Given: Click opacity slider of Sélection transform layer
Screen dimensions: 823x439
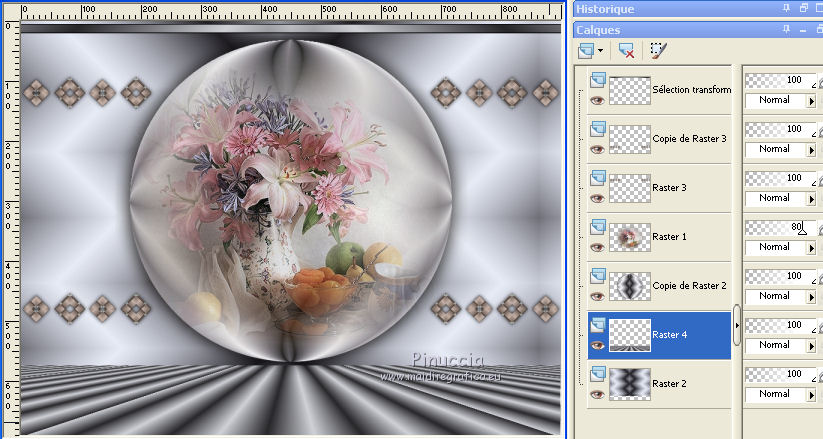Looking at the screenshot, I should tap(780, 80).
